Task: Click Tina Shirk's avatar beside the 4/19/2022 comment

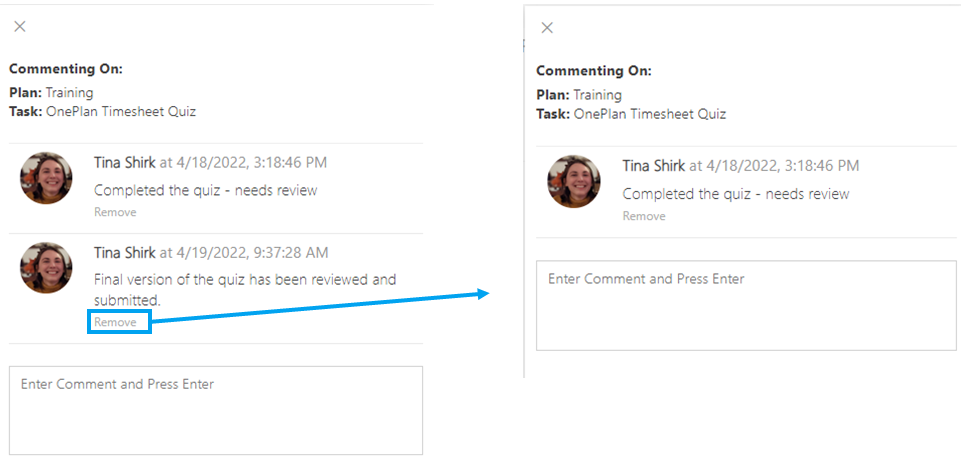Action: [x=46, y=268]
